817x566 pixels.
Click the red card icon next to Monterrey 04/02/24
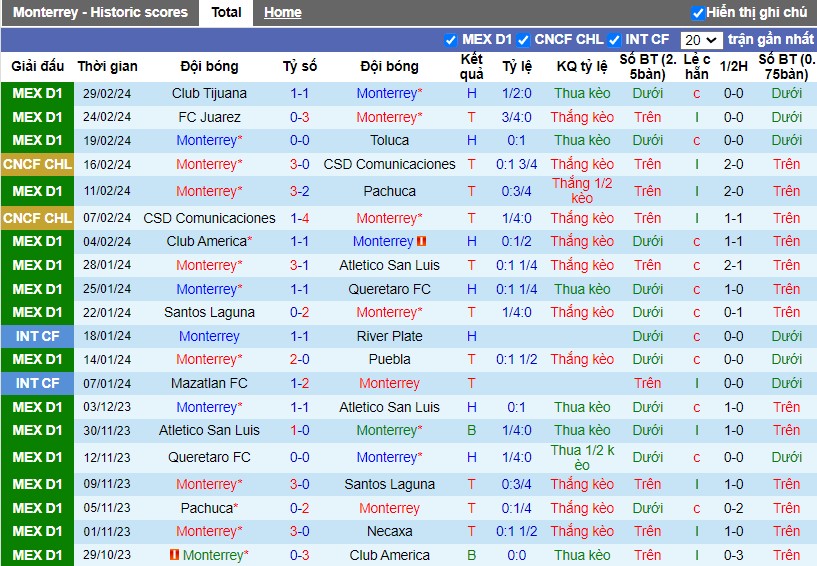click(422, 241)
